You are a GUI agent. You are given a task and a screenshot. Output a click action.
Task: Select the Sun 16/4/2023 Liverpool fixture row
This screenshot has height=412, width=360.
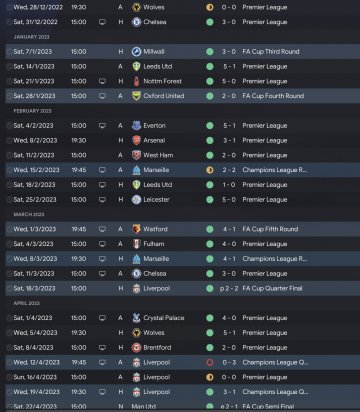click(x=182, y=377)
